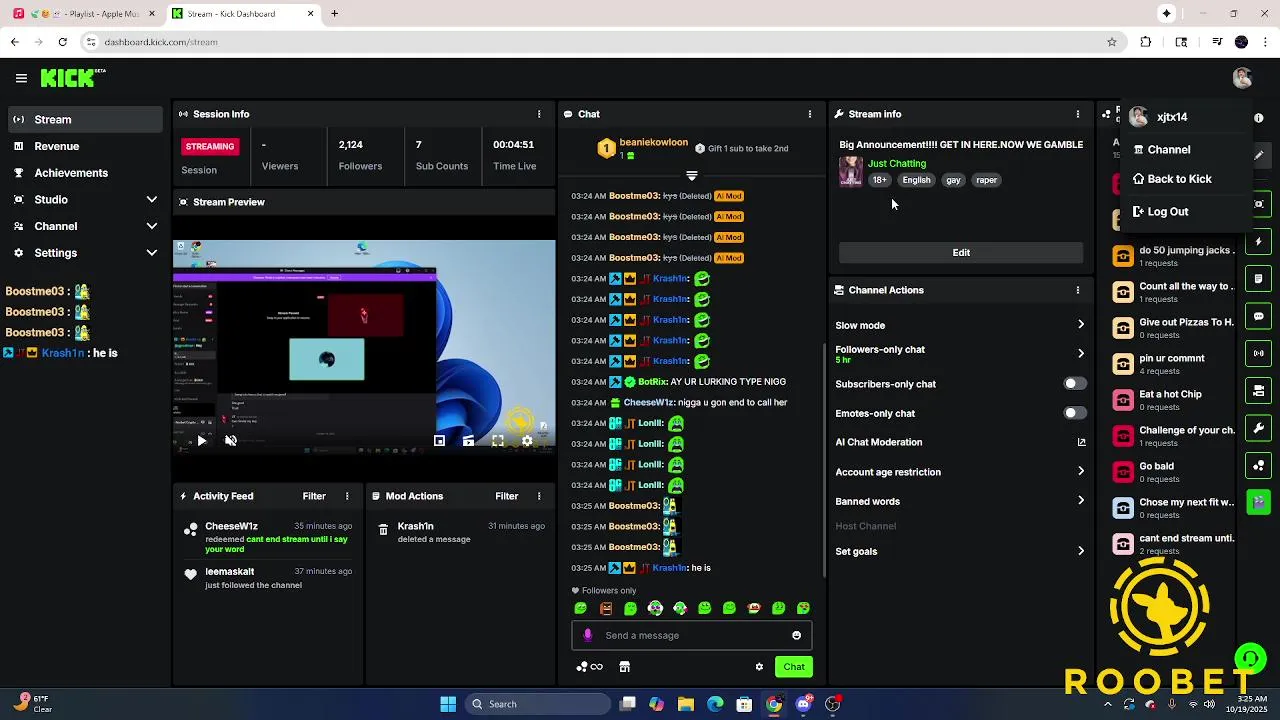Click the pencil edit icon in right toolbar

click(x=1259, y=155)
